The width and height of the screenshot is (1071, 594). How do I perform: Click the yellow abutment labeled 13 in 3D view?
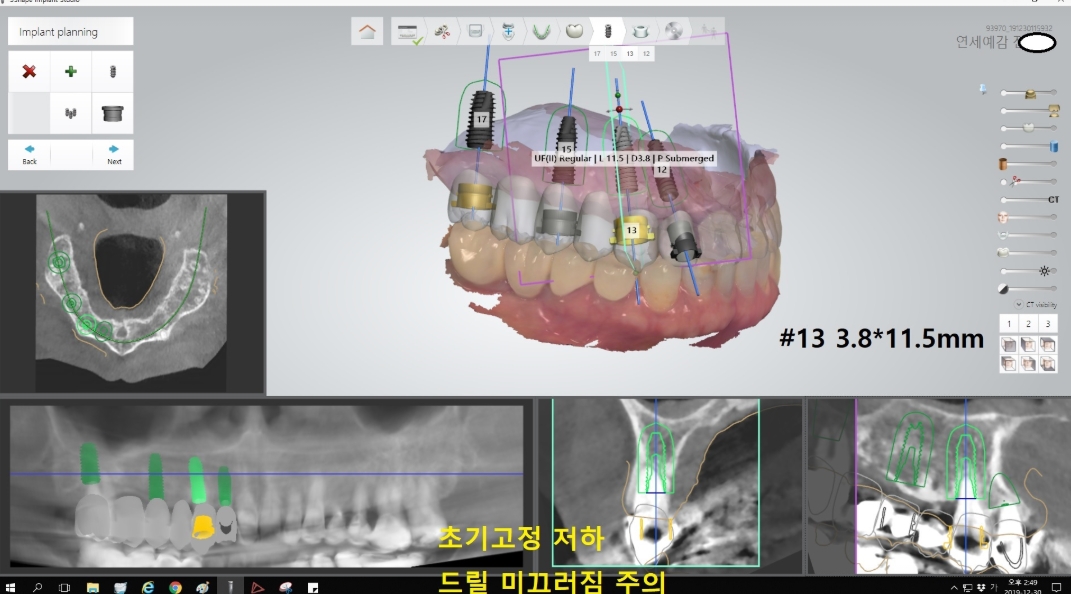click(632, 231)
